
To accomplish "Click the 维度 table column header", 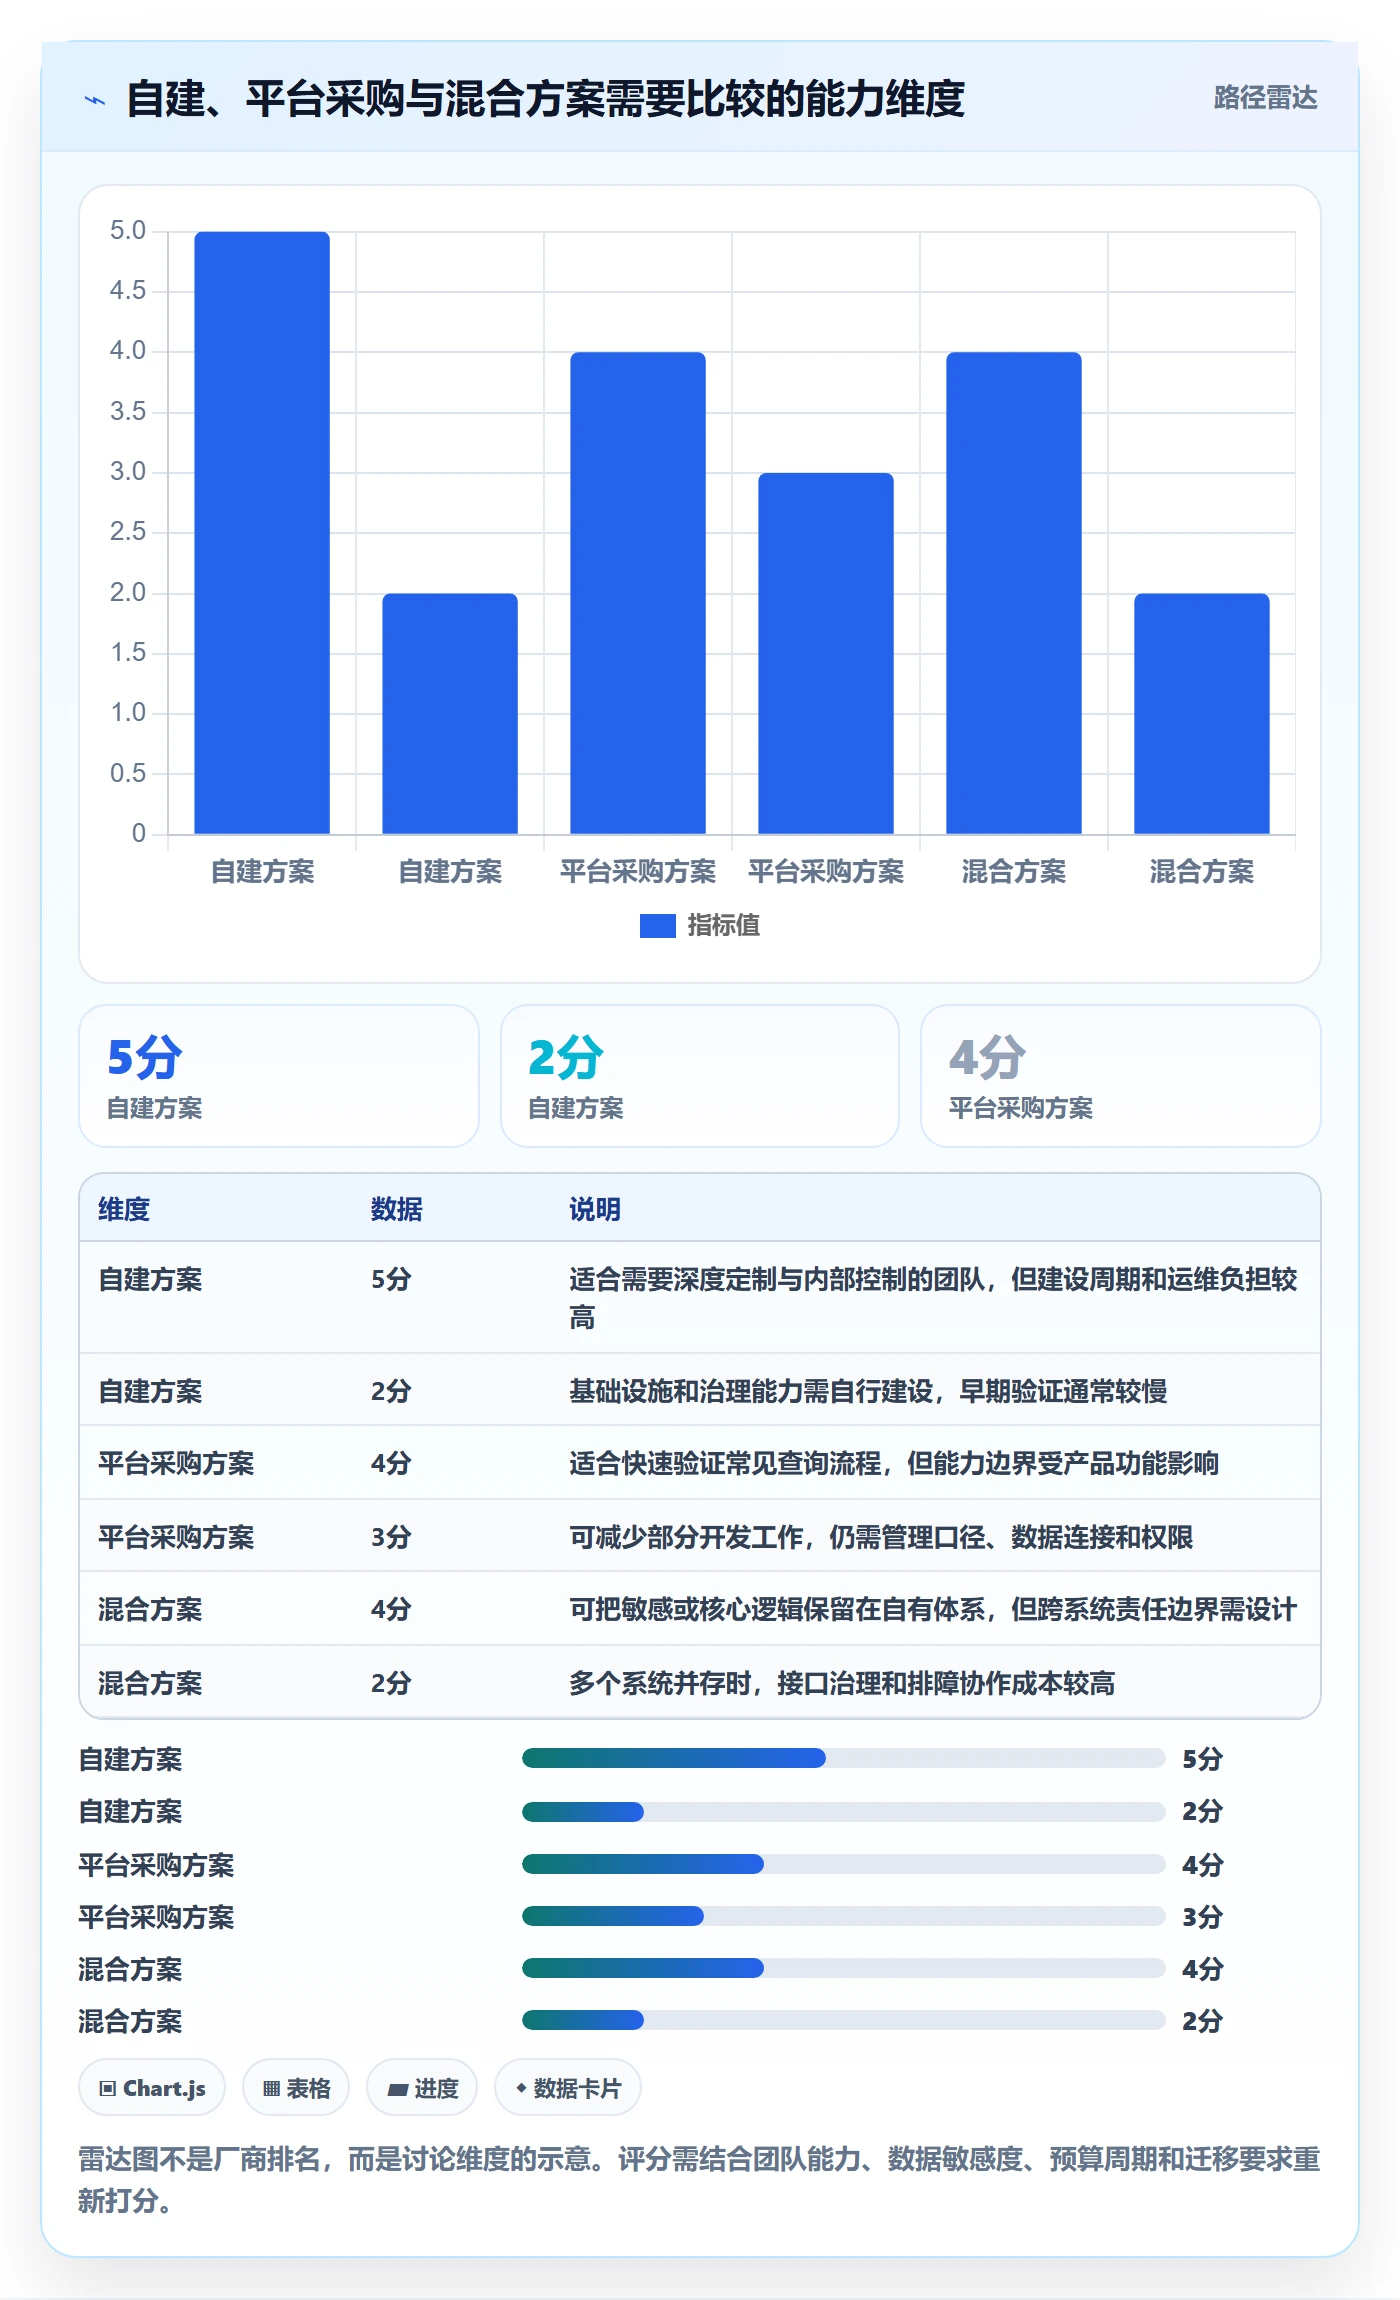I will coord(124,1209).
